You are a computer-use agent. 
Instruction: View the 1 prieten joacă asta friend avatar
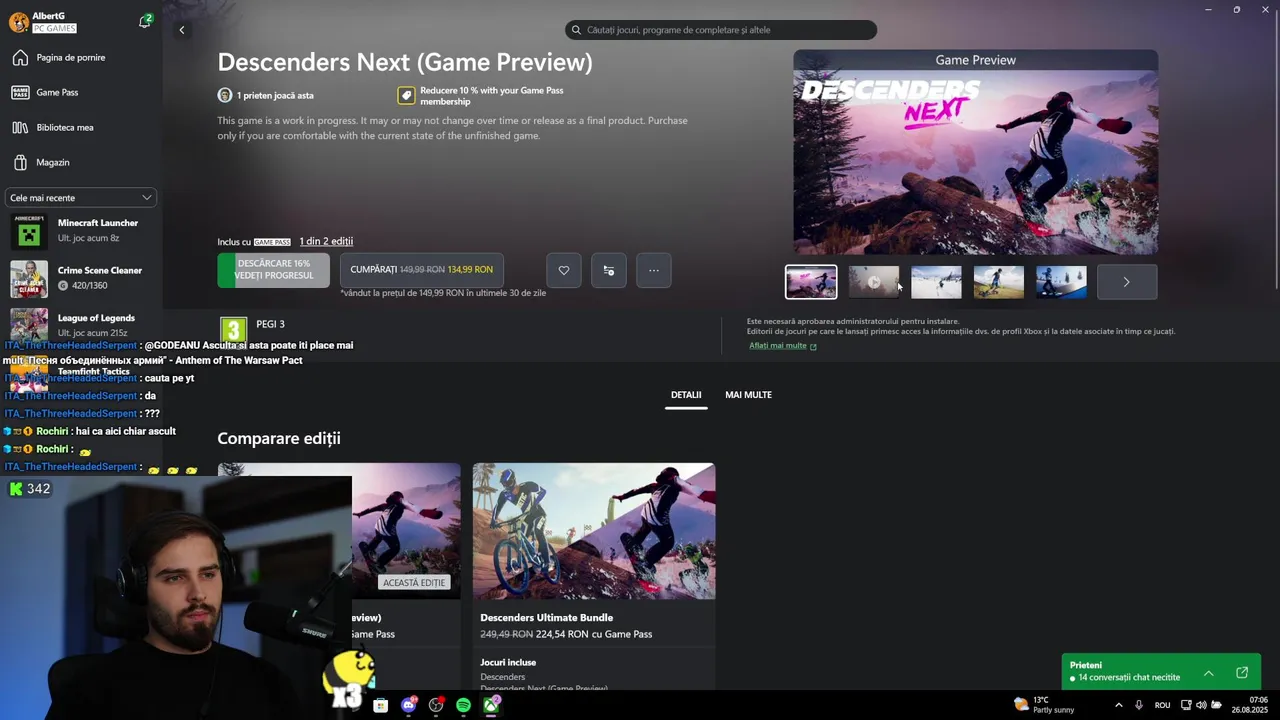(225, 95)
